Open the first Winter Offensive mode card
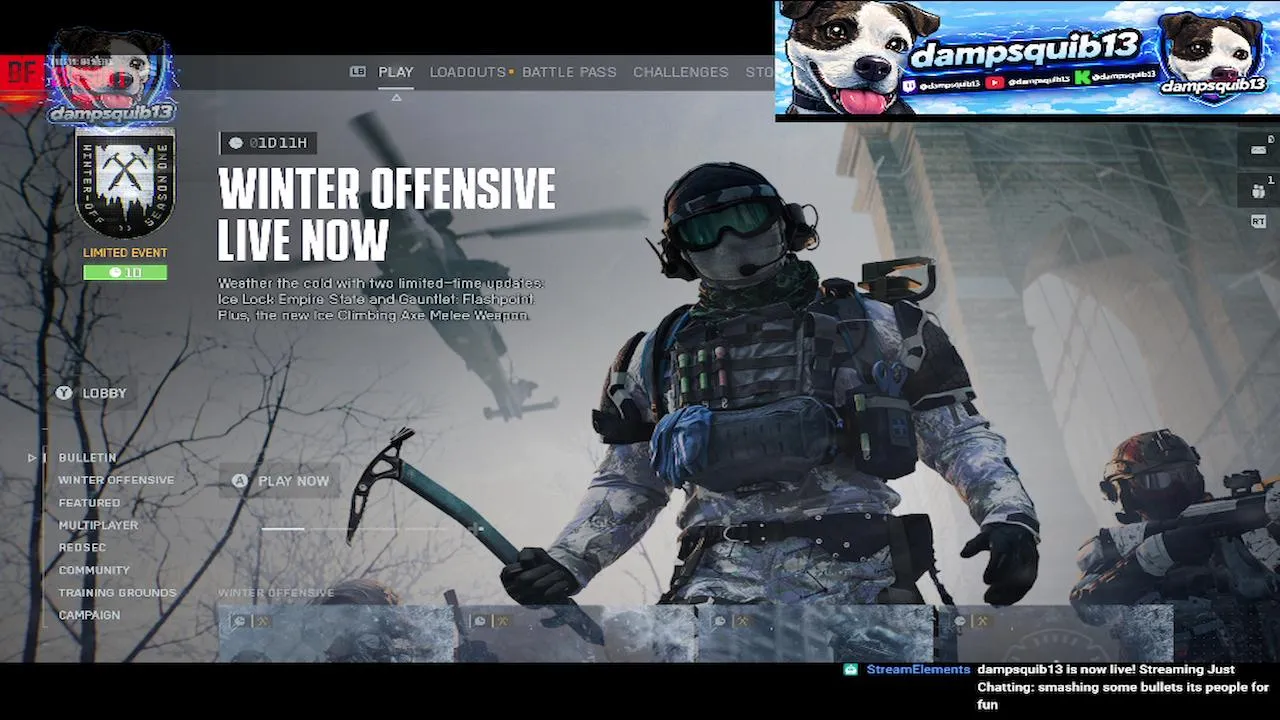 [x=335, y=634]
